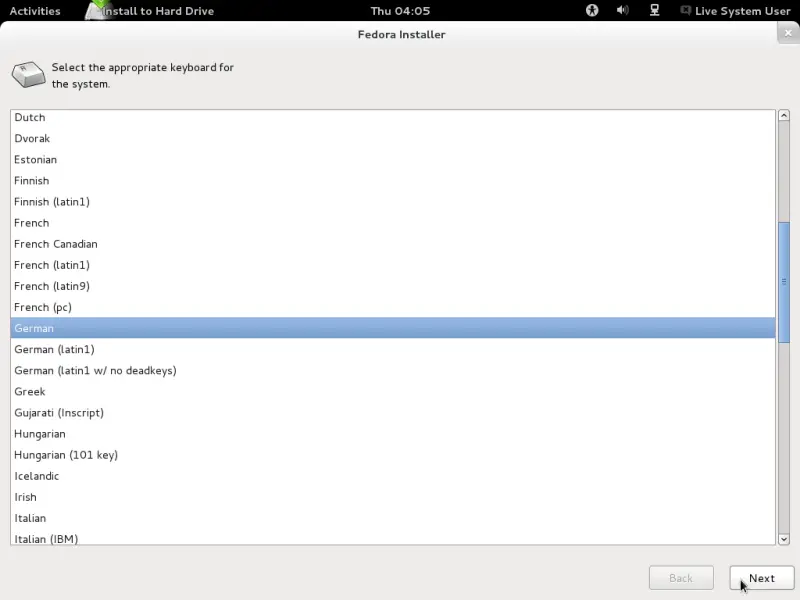Image resolution: width=800 pixels, height=600 pixels.
Task: Select the plain Hungarian keyboard
Action: (x=393, y=434)
